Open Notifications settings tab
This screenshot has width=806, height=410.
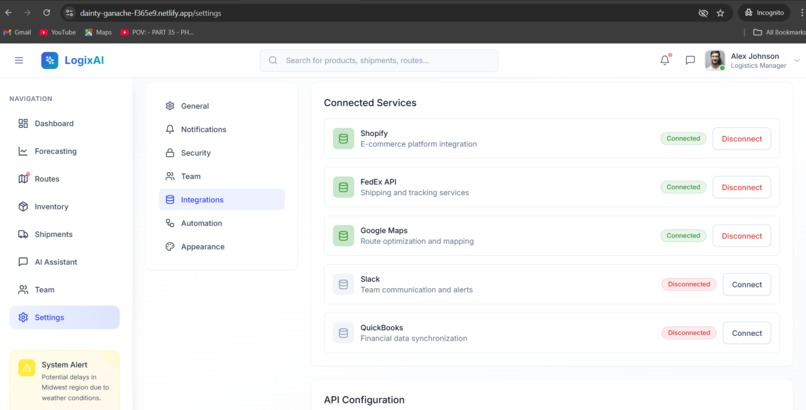coord(222,129)
